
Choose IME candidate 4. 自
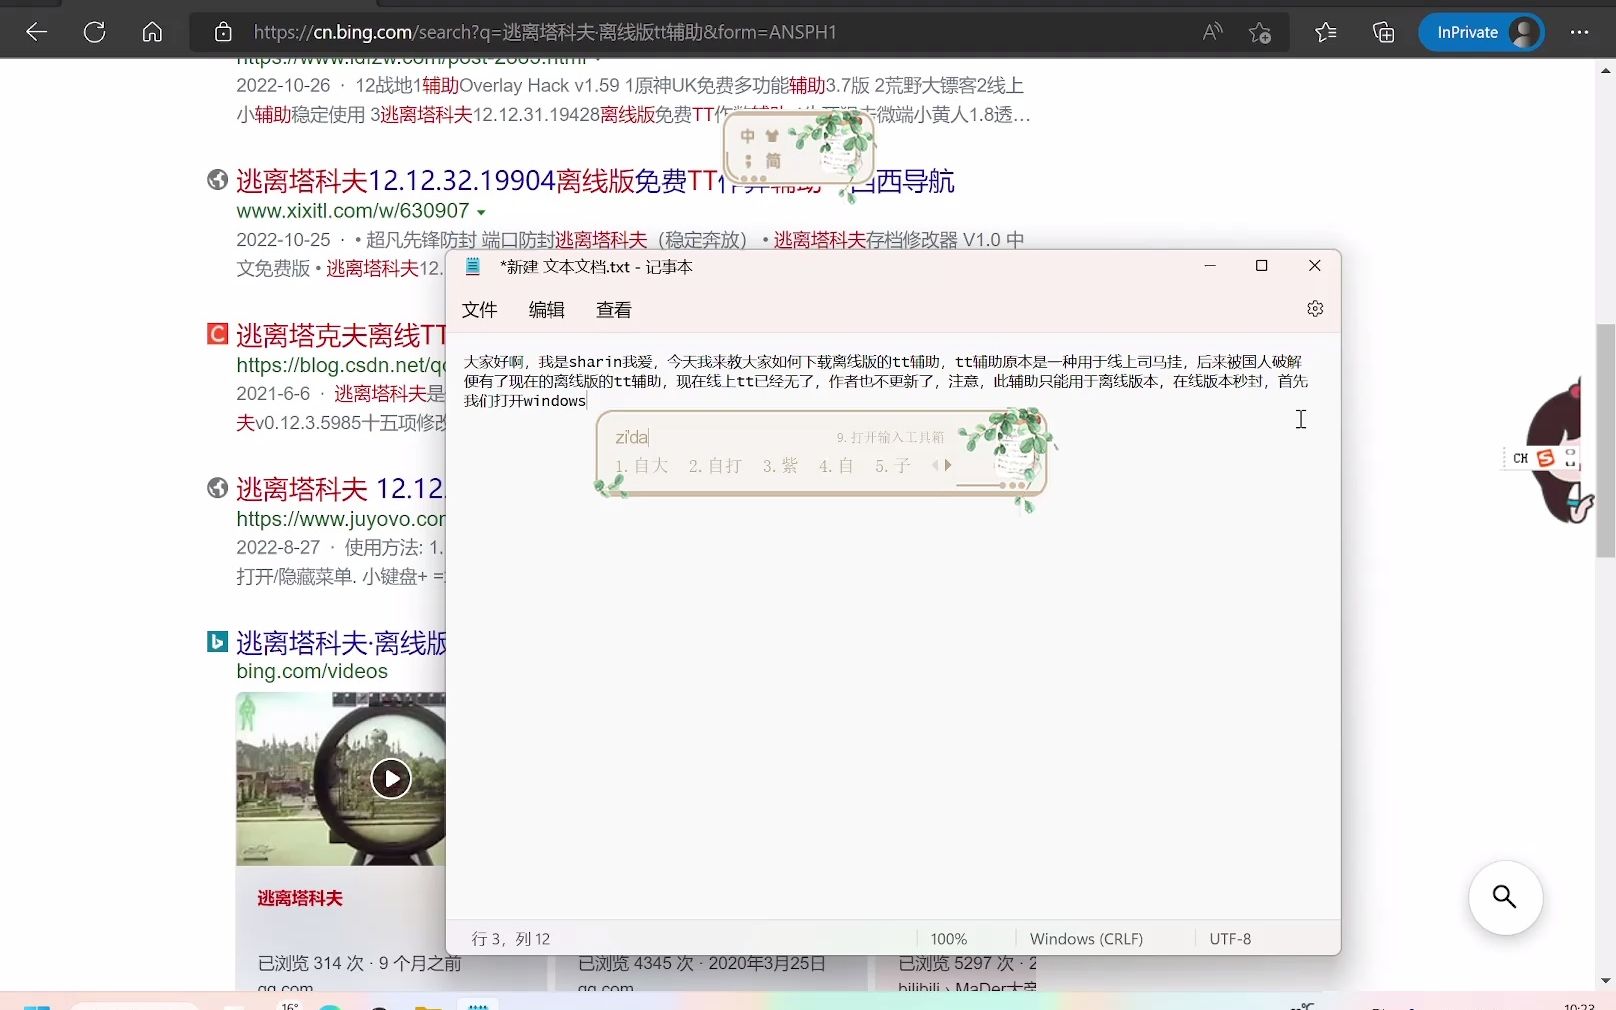pyautogui.click(x=836, y=466)
